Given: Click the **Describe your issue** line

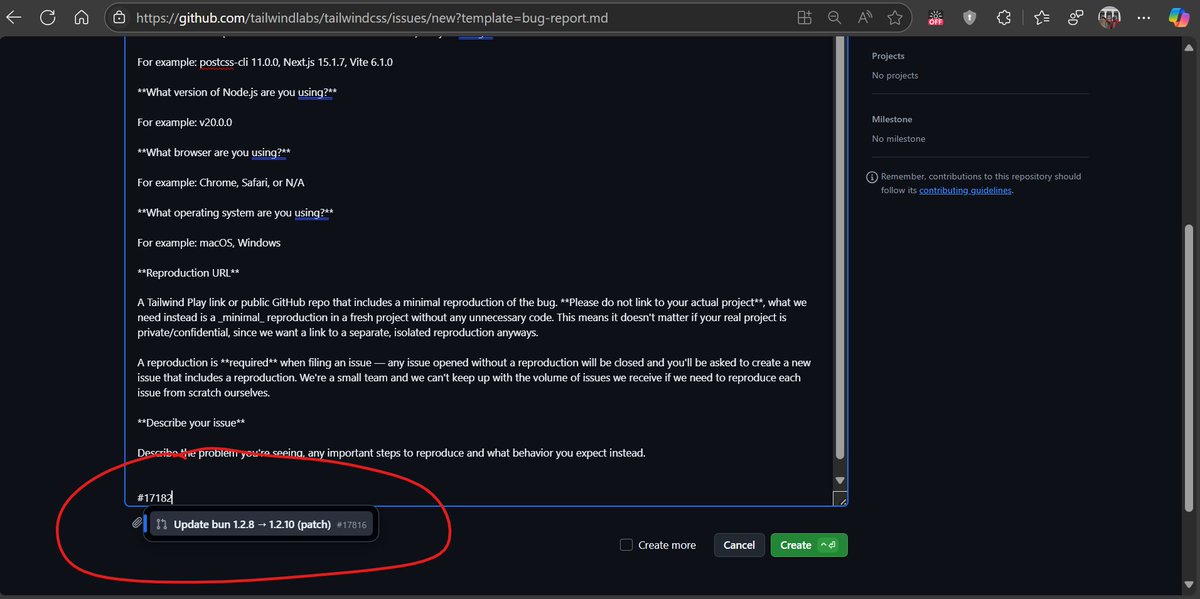Looking at the screenshot, I should [x=191, y=422].
